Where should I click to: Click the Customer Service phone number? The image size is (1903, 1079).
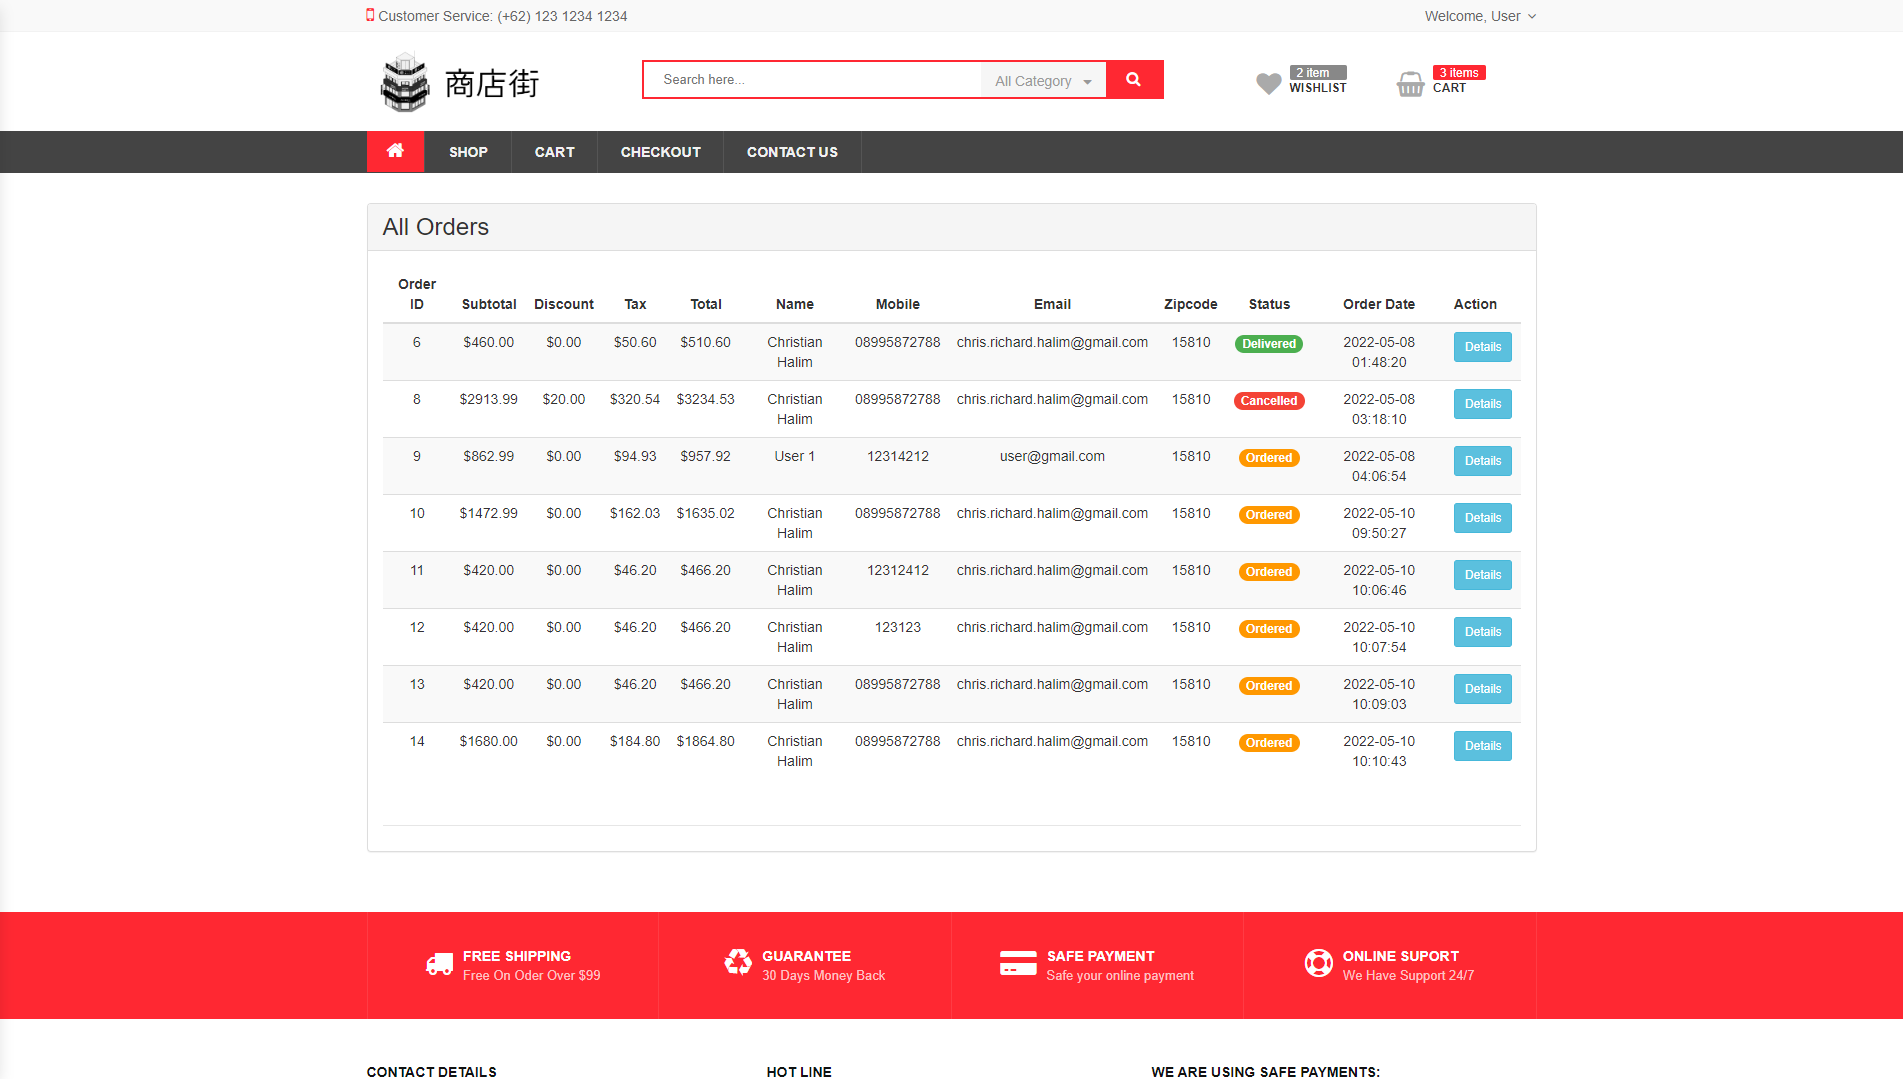562,16
